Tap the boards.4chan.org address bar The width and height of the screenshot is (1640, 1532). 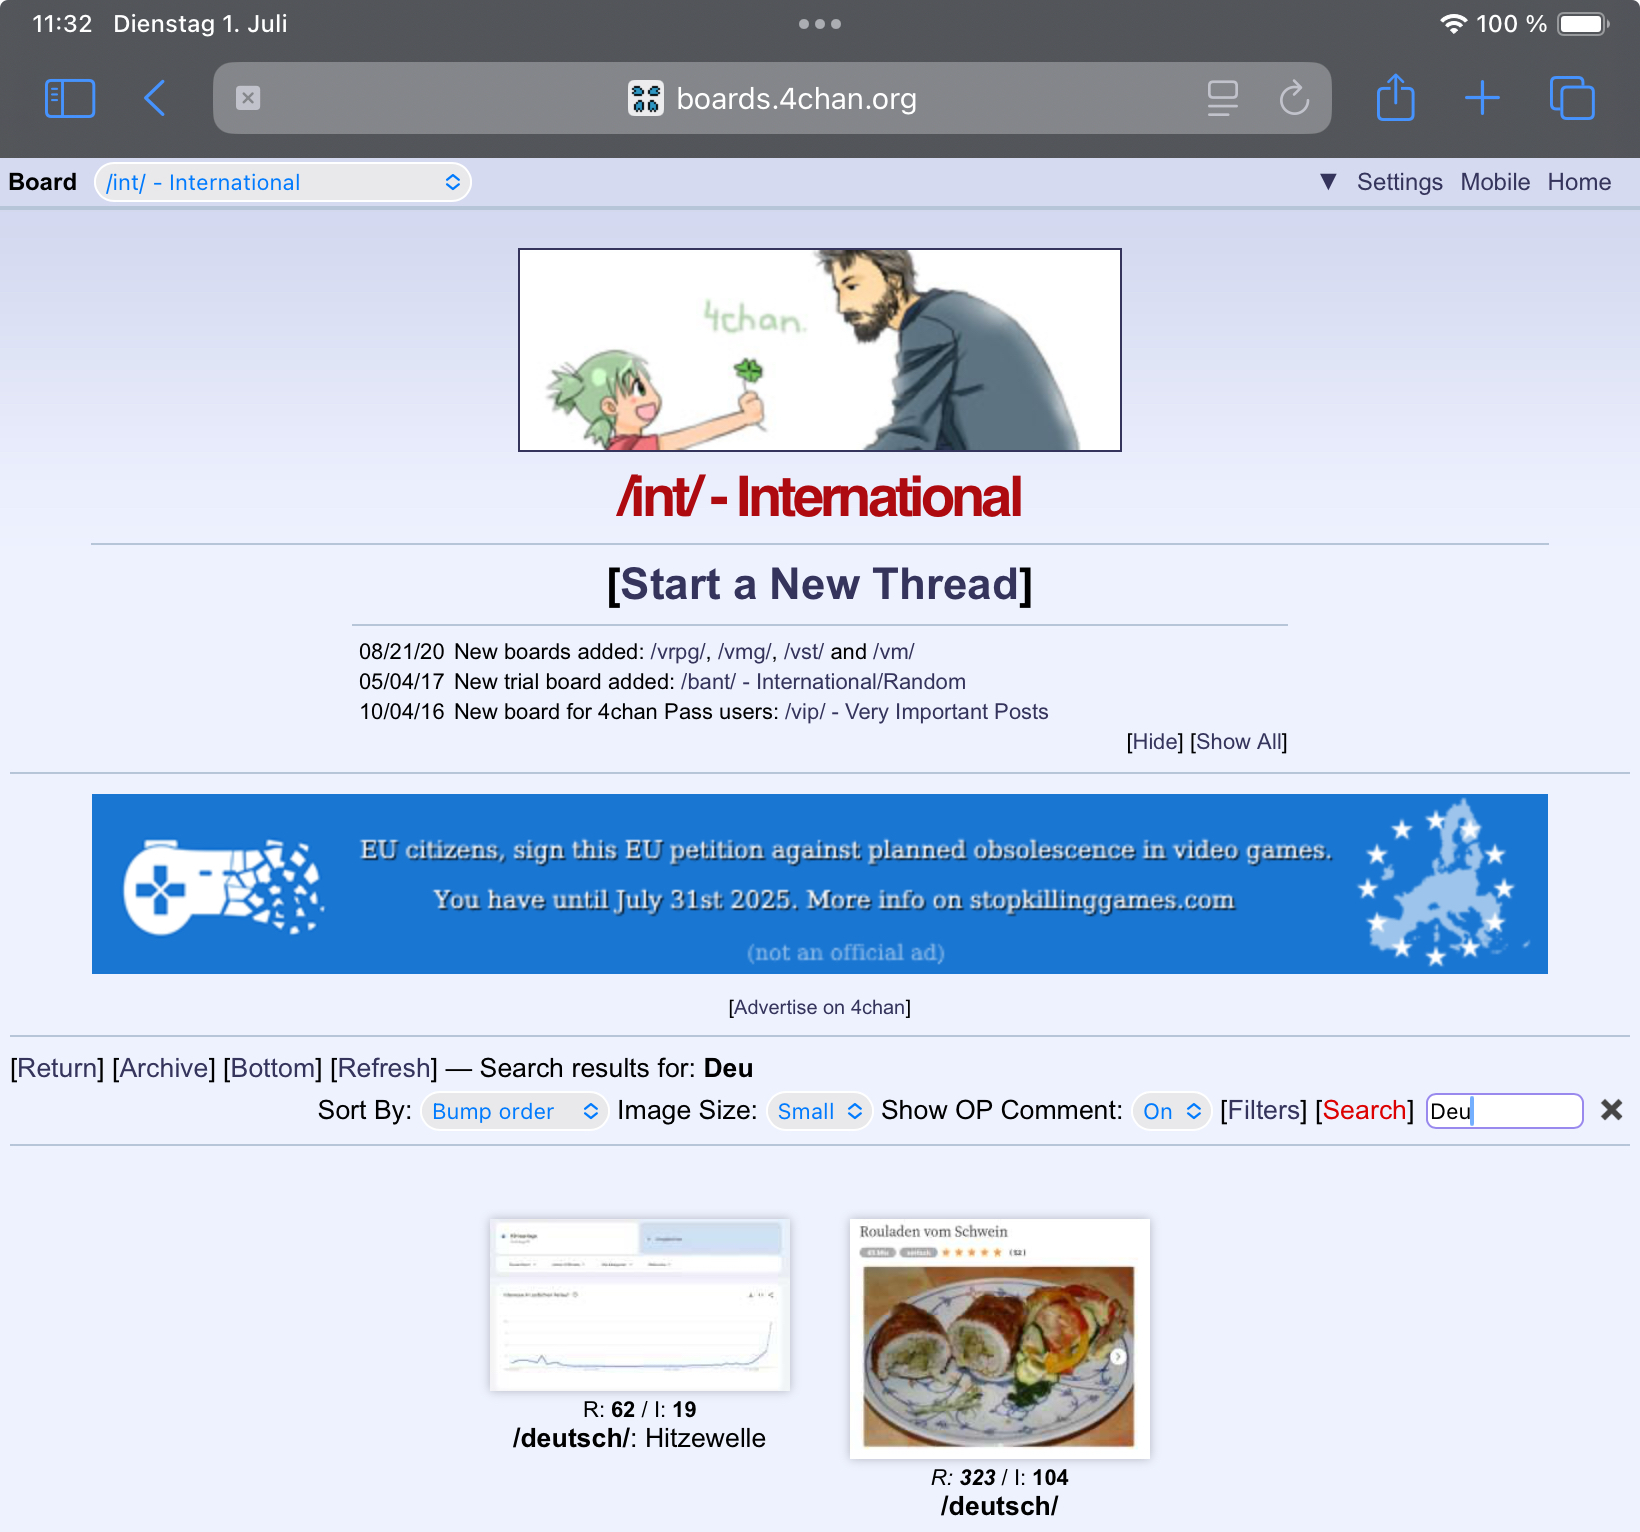click(x=772, y=98)
